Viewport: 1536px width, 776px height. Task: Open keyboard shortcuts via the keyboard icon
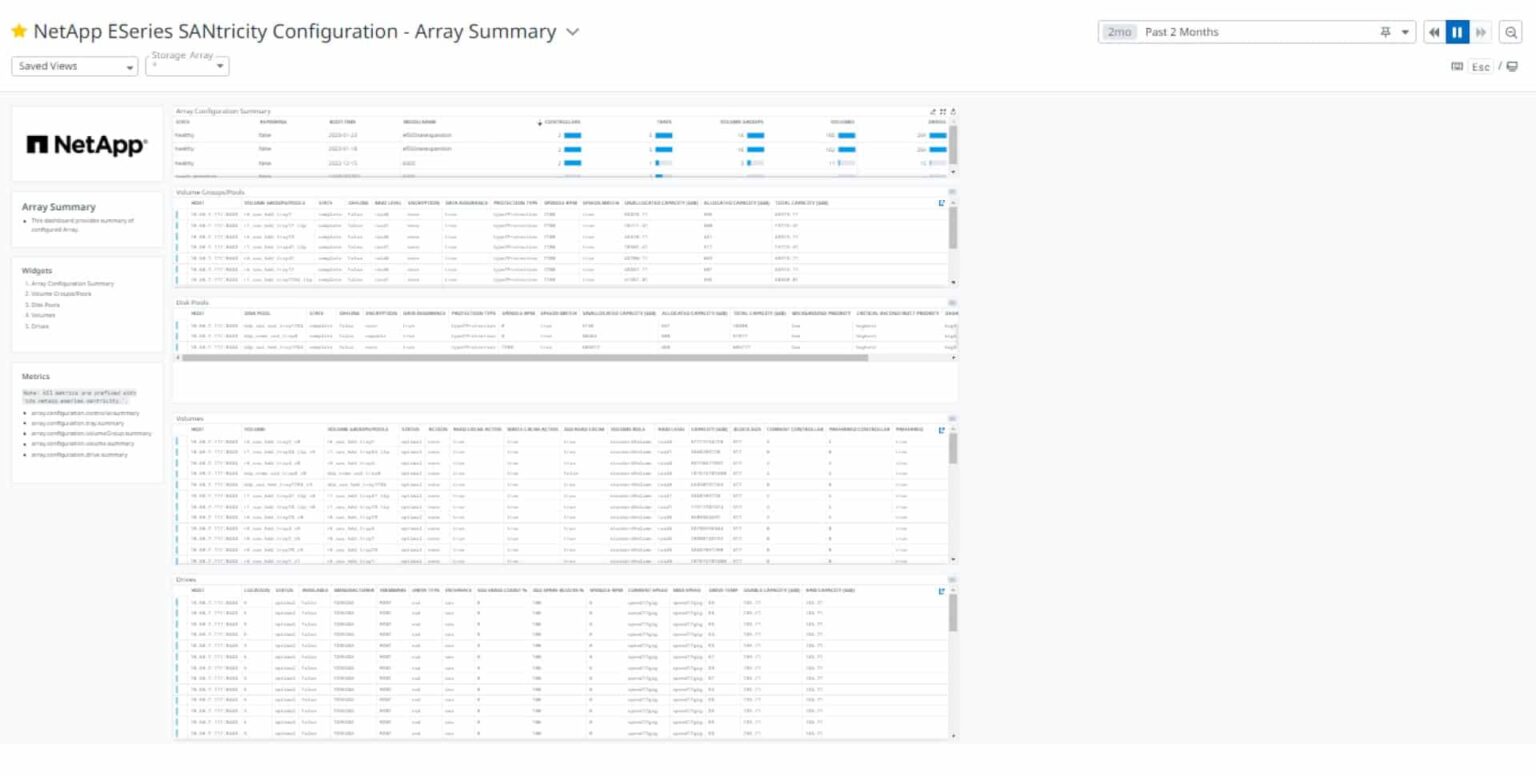[1457, 66]
